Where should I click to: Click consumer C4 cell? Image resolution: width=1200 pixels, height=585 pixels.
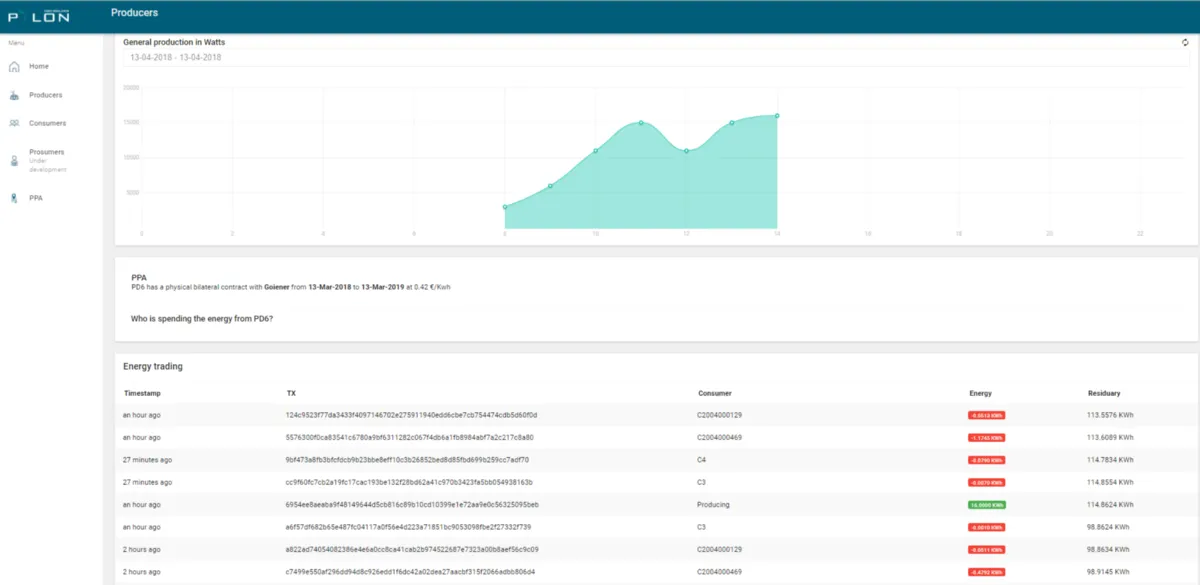tap(702, 460)
